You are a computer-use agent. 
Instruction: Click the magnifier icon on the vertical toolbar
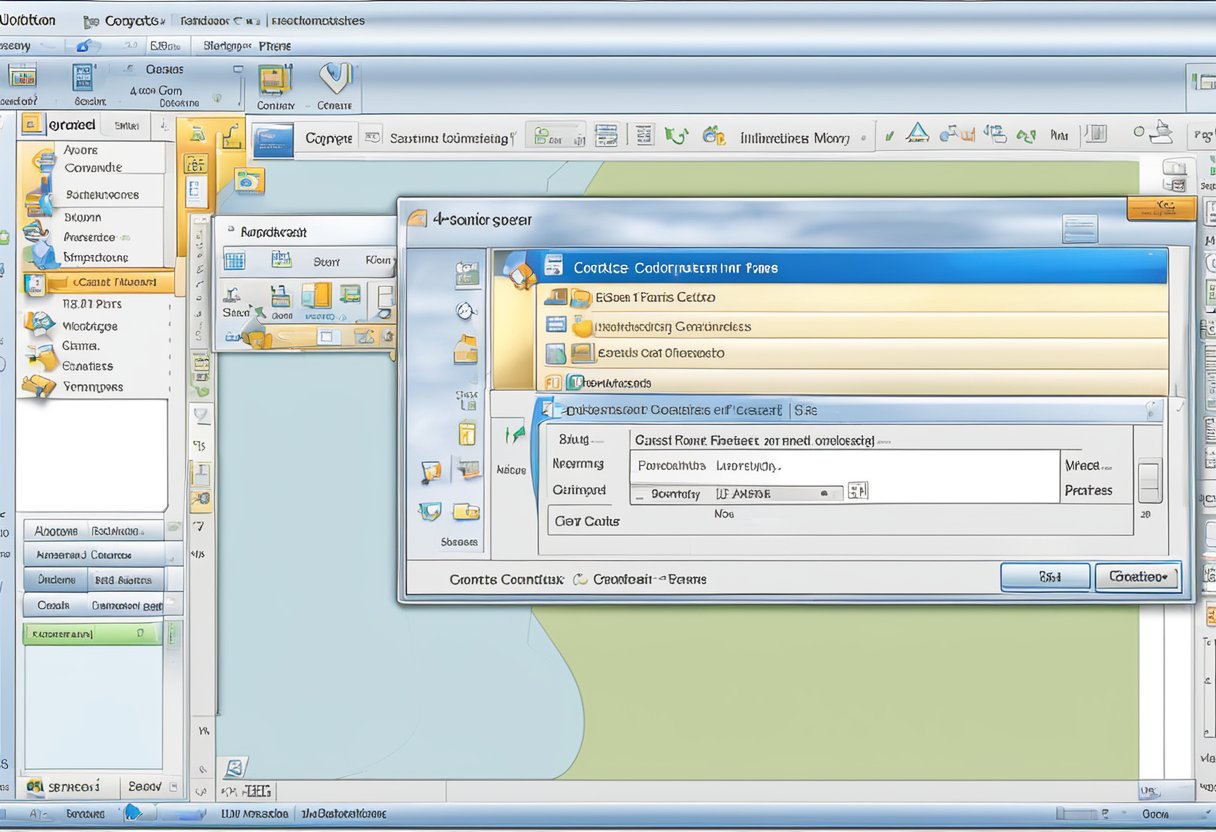[x=464, y=311]
